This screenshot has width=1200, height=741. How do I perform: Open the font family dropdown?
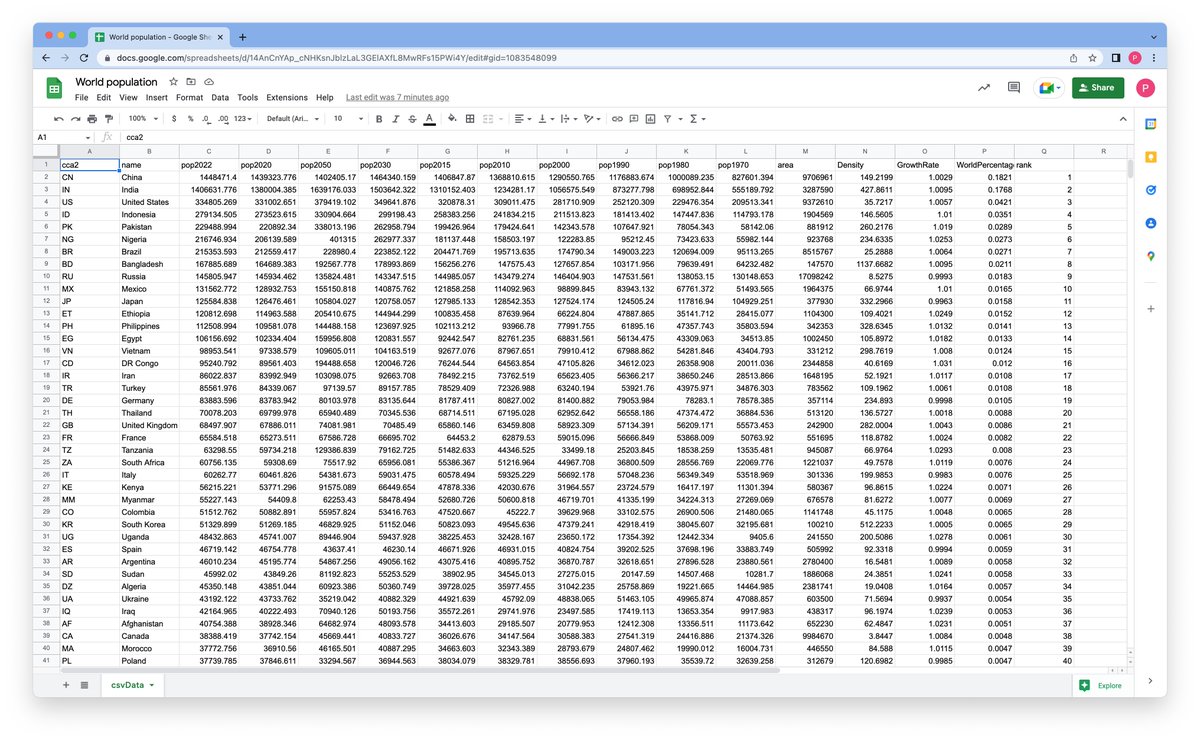293,118
